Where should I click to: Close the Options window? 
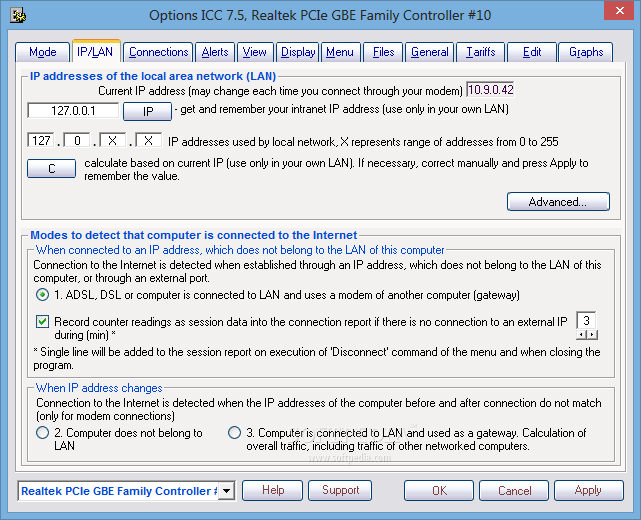(x=619, y=11)
